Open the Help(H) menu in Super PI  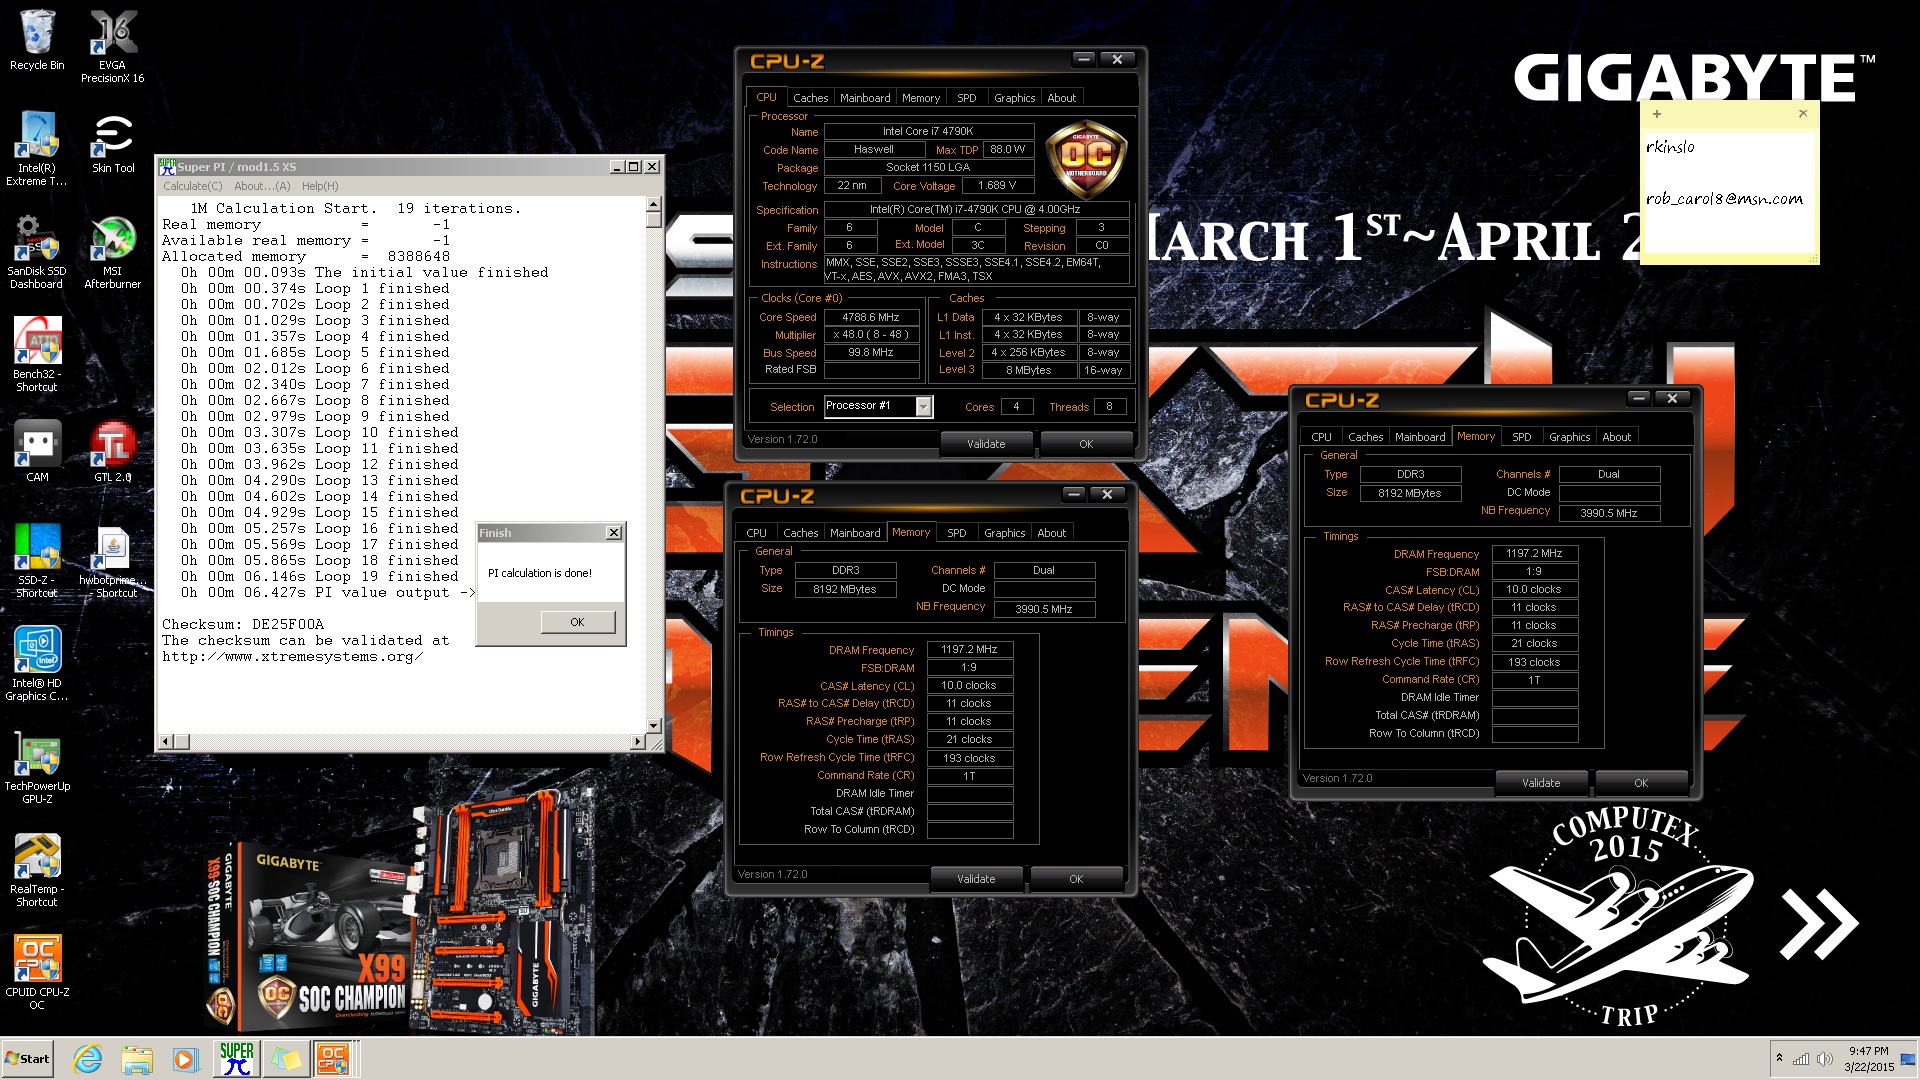pyautogui.click(x=320, y=186)
